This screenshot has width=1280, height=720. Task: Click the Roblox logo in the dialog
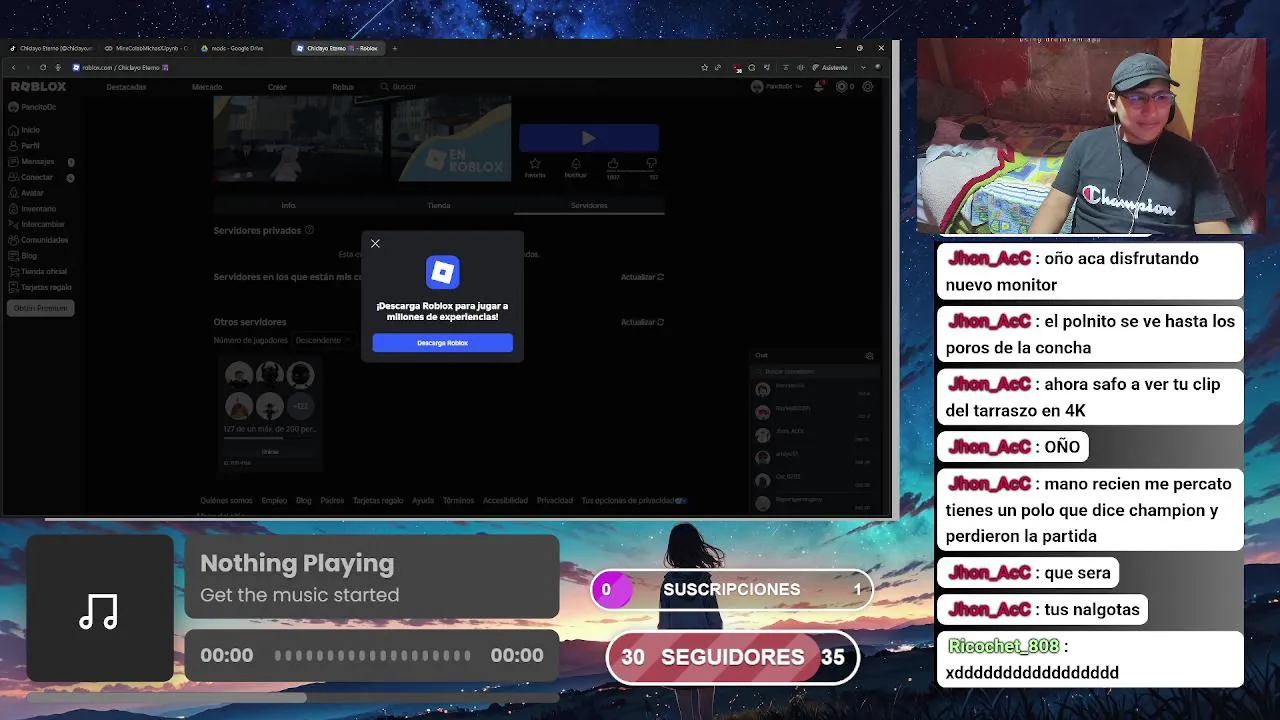(442, 272)
